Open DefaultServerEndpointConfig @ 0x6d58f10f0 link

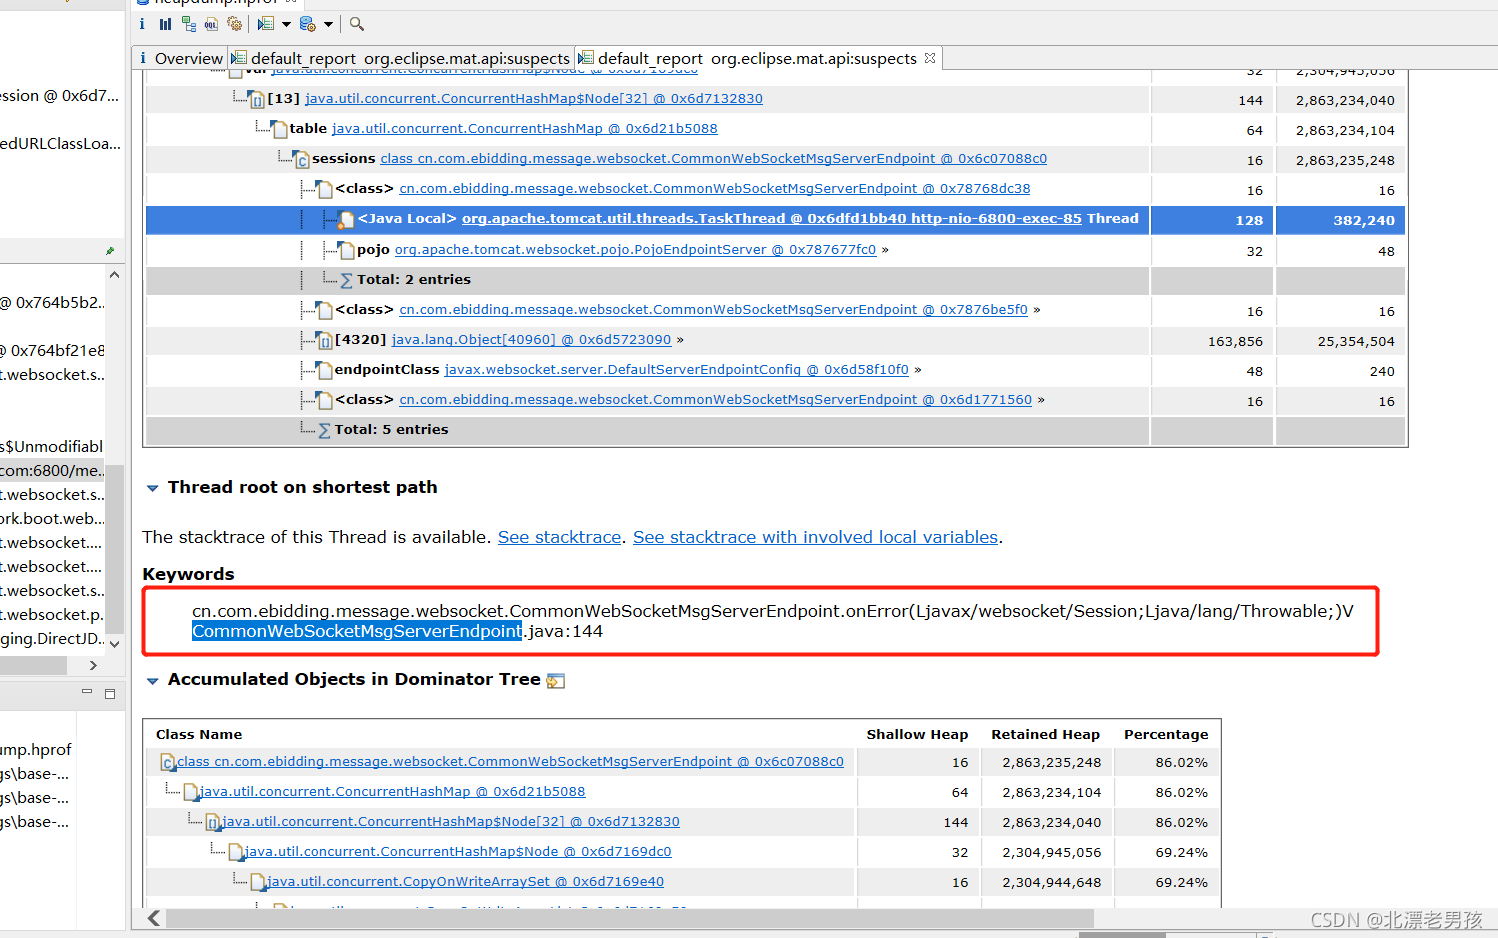[677, 370]
